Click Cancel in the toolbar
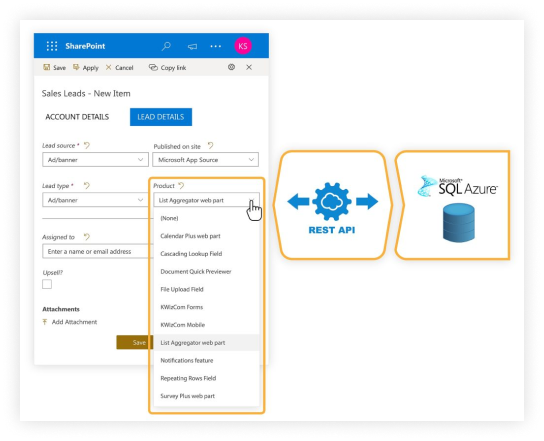 tap(119, 68)
